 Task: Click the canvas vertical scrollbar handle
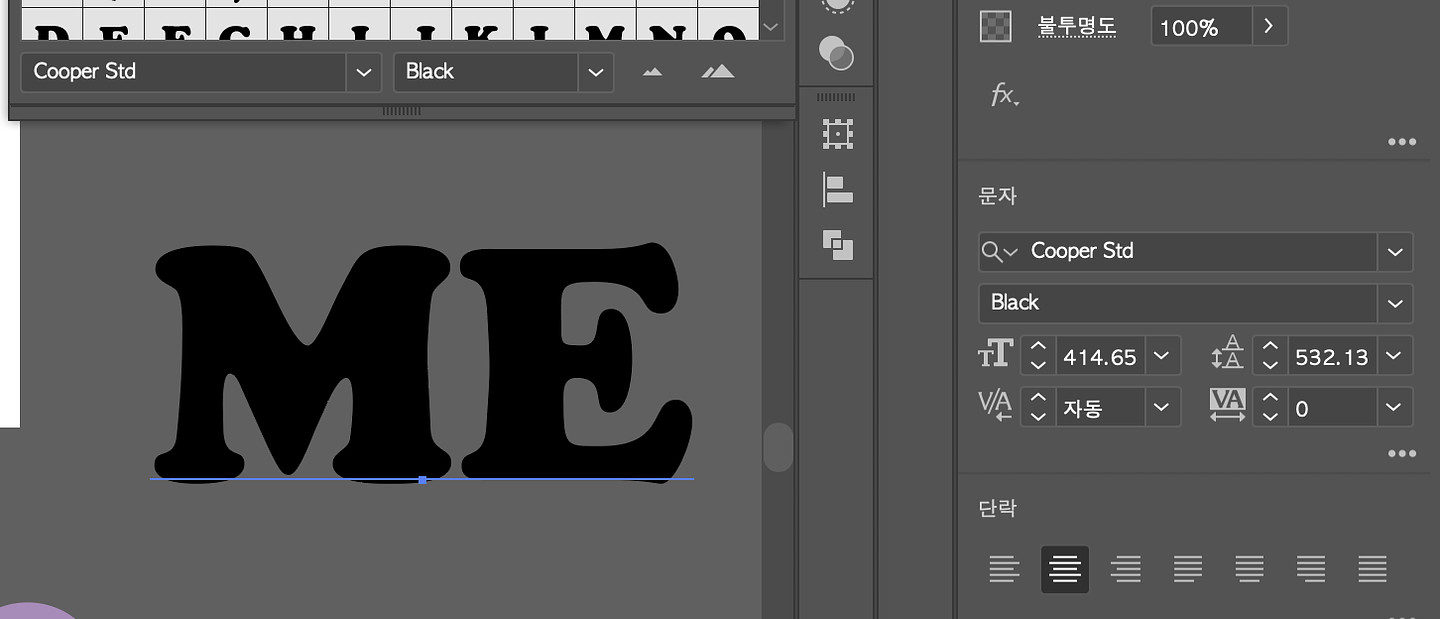tap(778, 447)
